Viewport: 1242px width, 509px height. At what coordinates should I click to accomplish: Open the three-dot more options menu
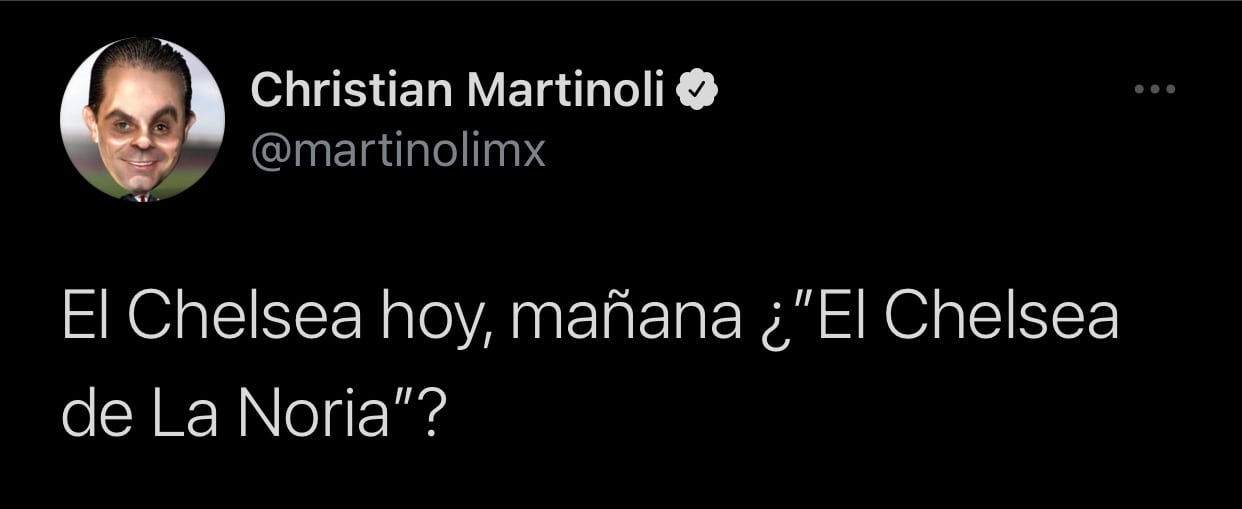tap(1155, 89)
